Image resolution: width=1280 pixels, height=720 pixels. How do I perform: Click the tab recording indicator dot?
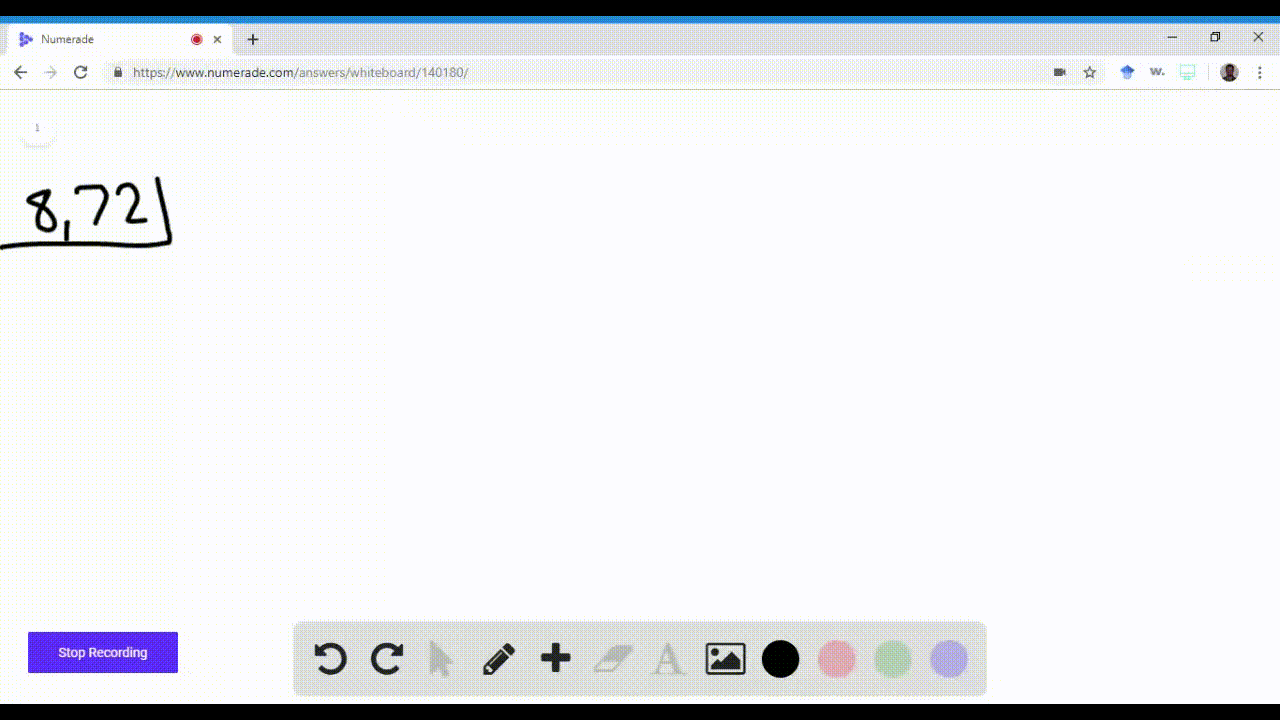196,39
